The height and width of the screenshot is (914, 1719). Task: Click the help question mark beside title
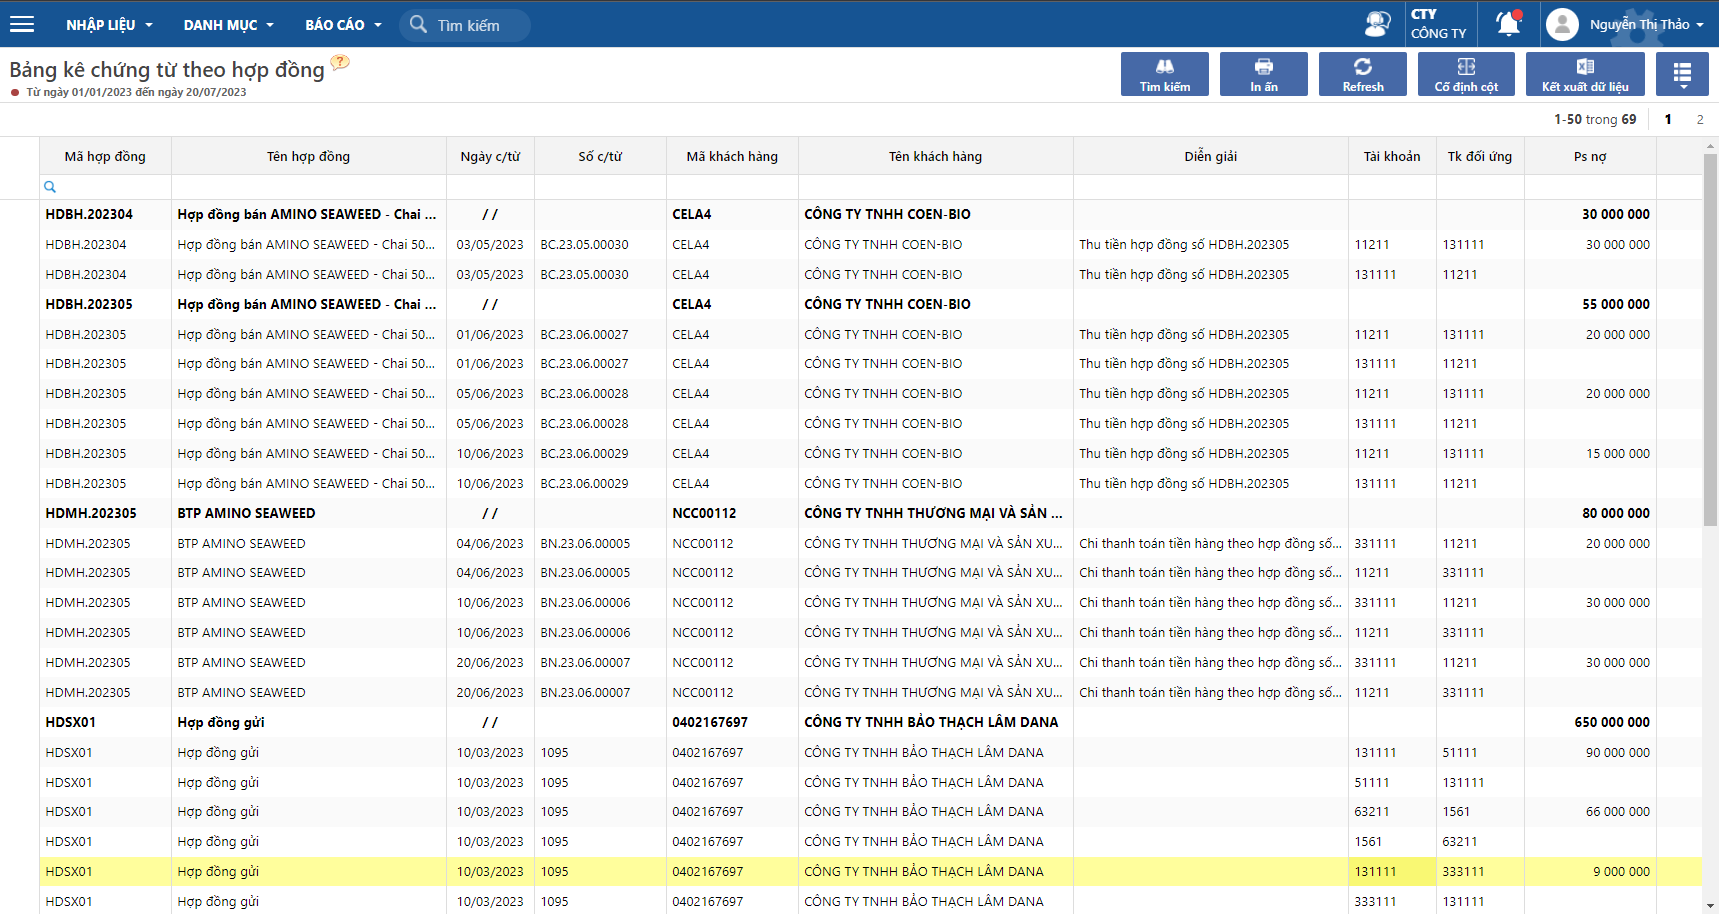pos(340,63)
